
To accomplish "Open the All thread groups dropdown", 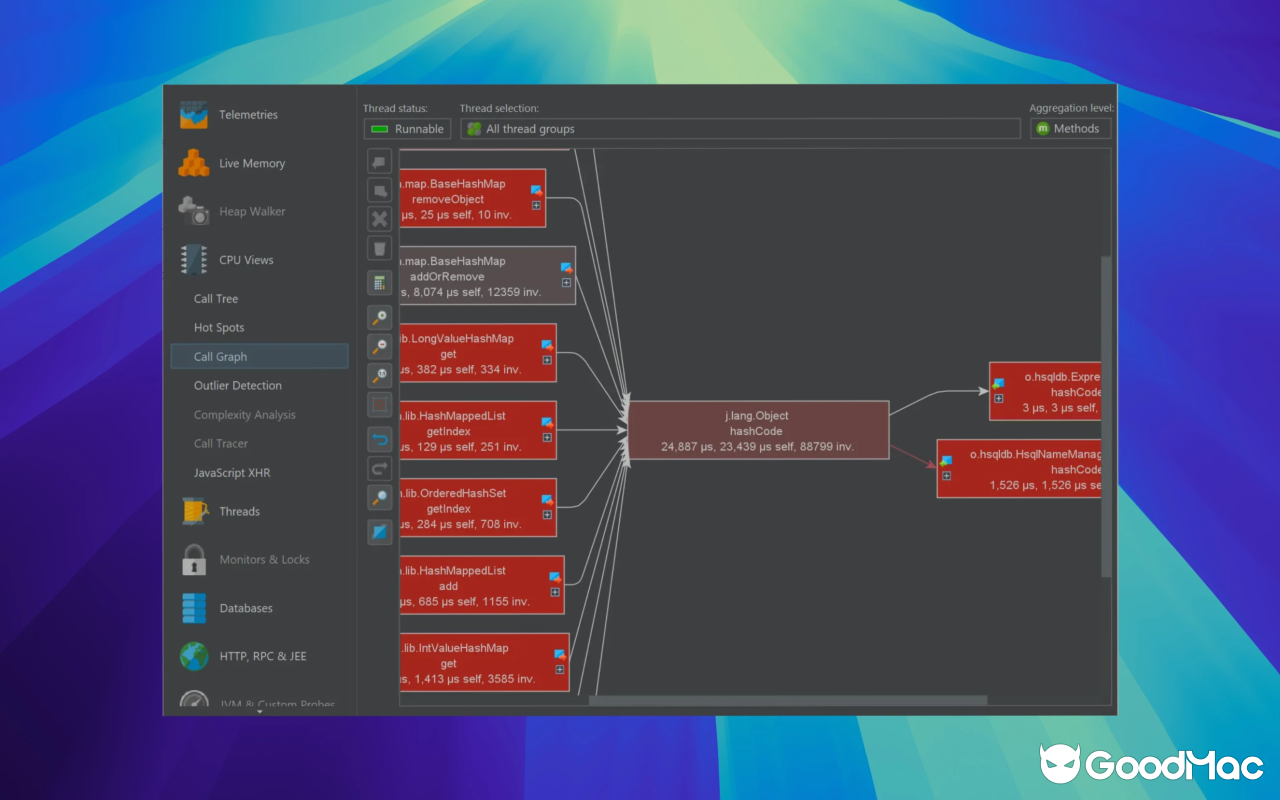I will tap(740, 128).
